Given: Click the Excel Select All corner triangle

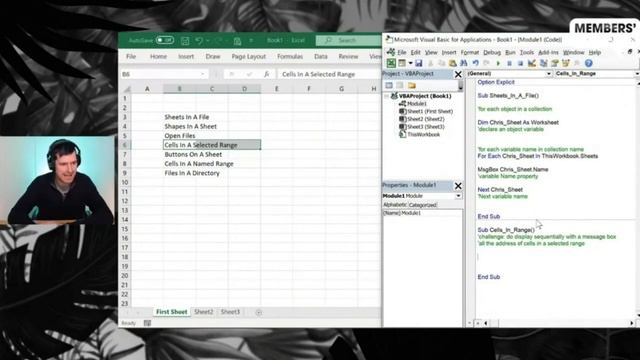Looking at the screenshot, I should point(127,89).
